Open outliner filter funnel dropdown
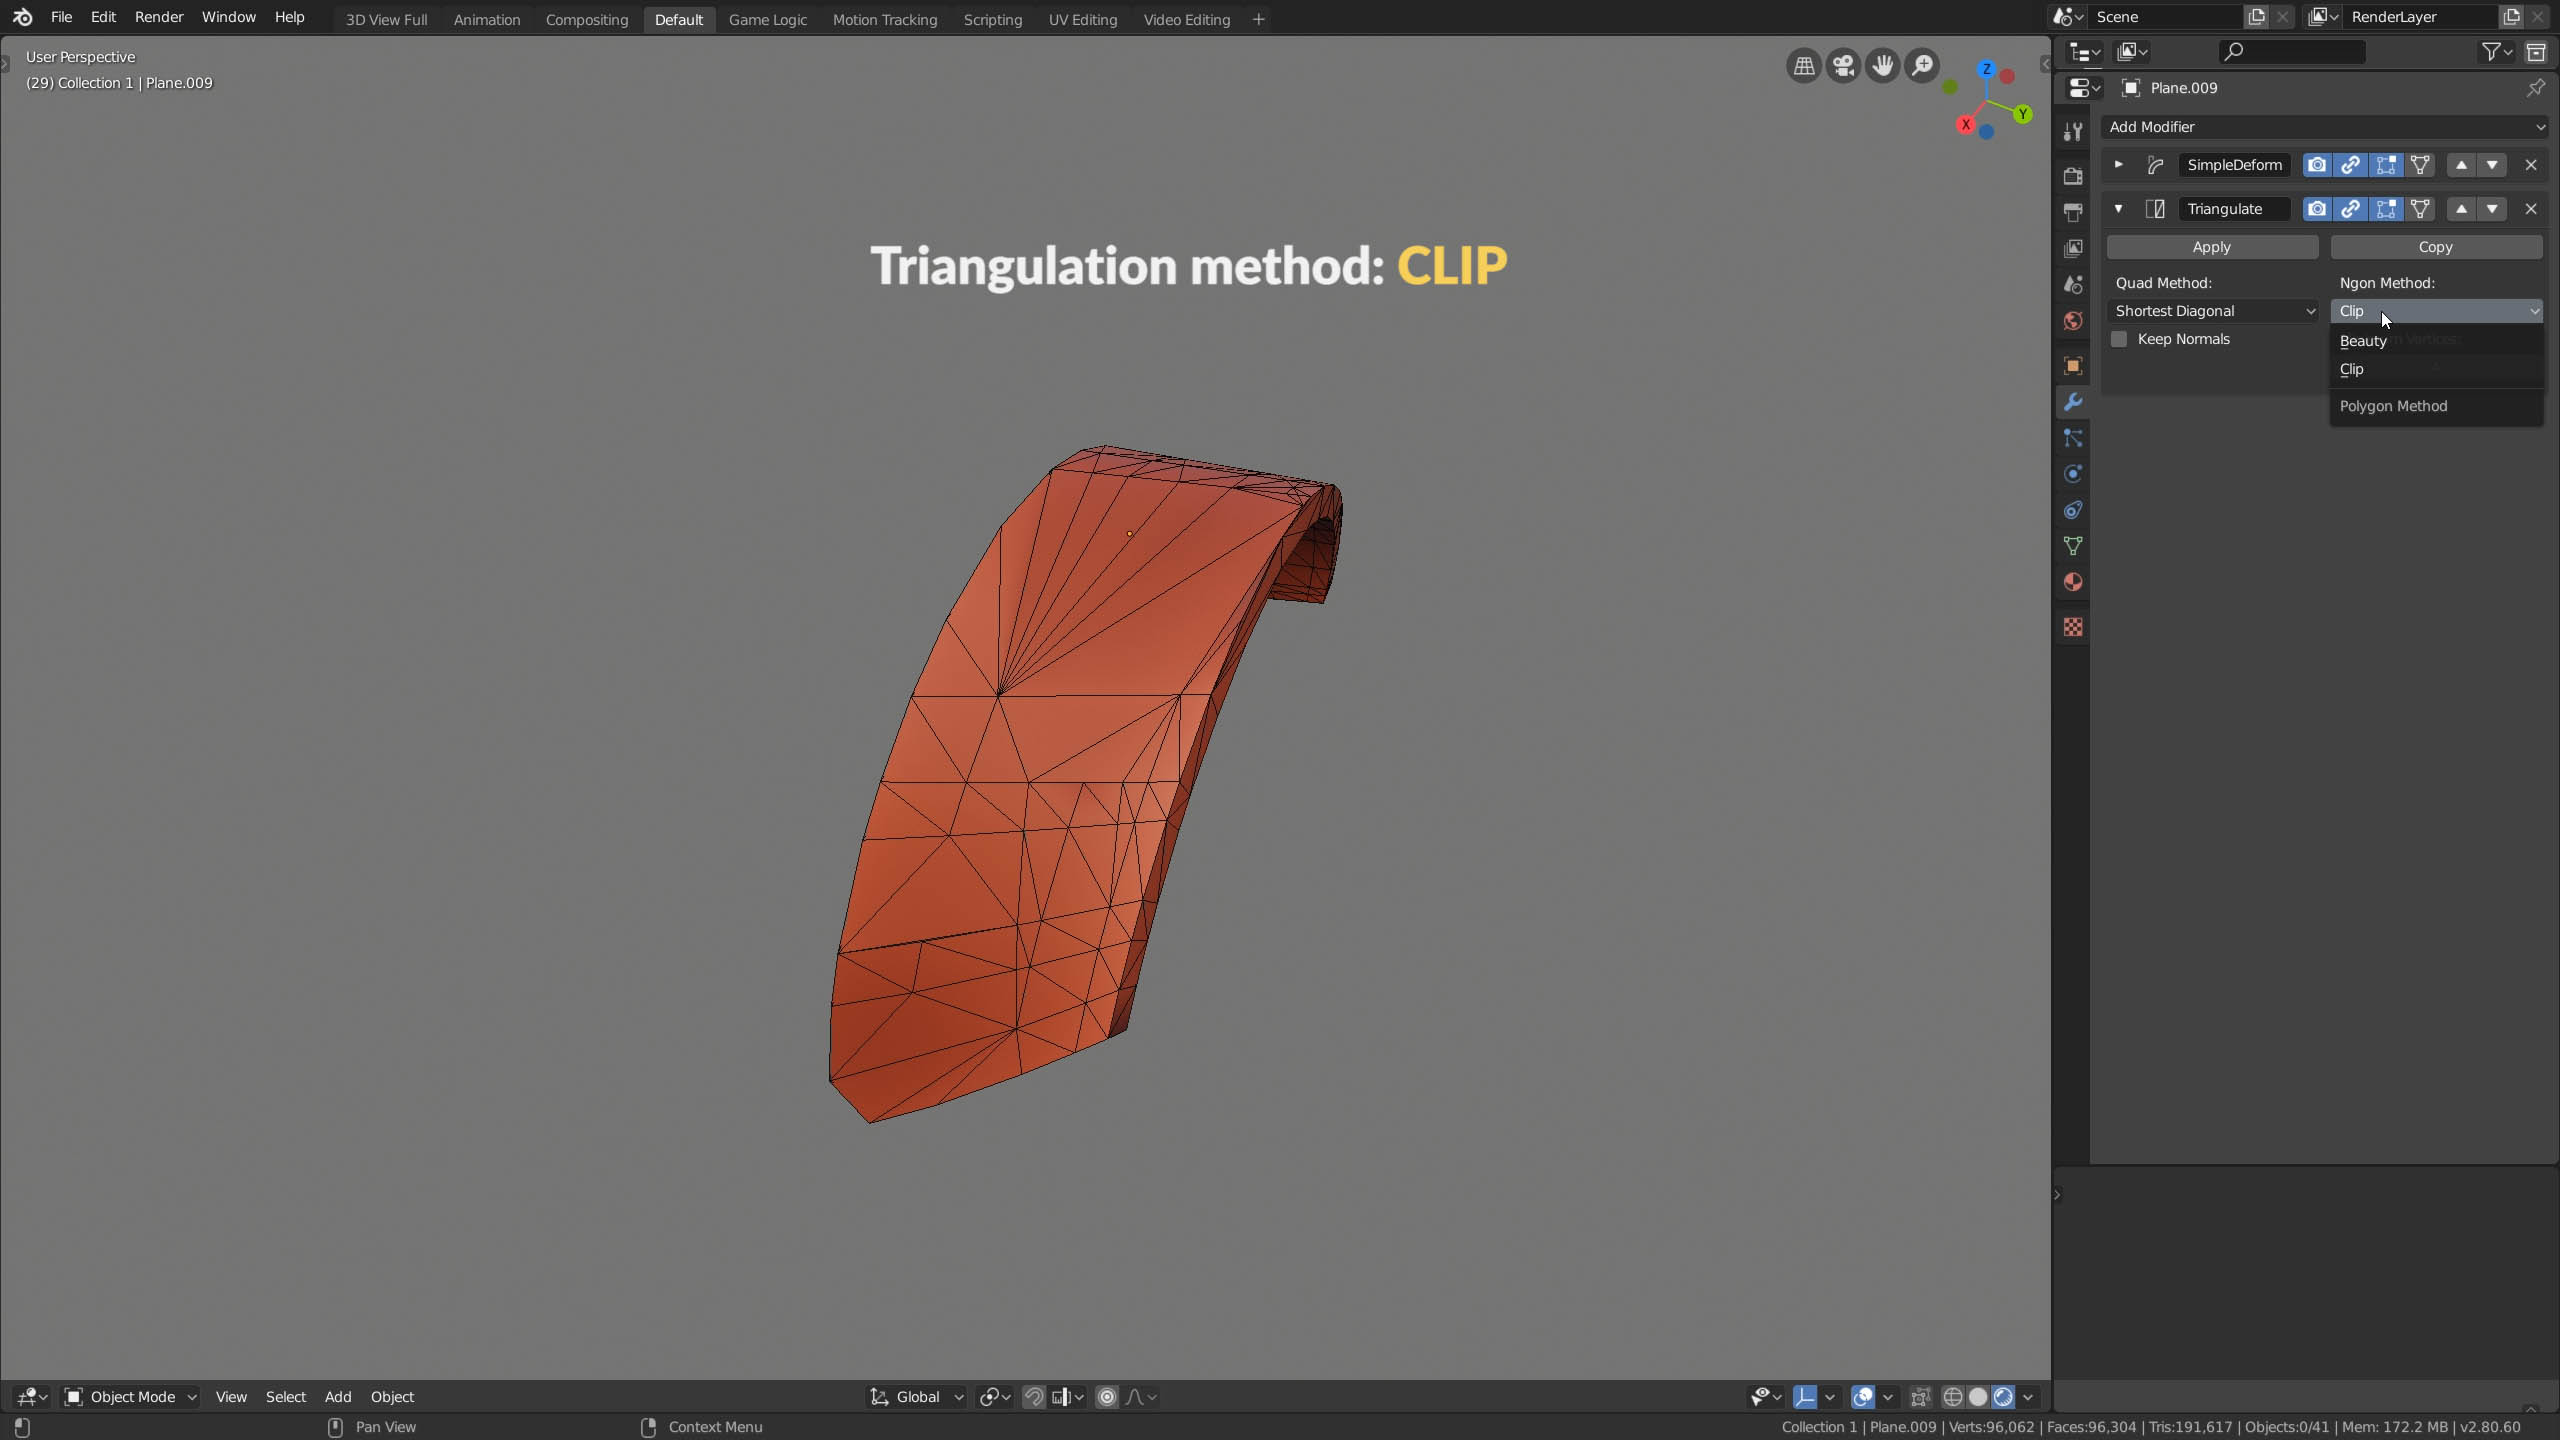The width and height of the screenshot is (2560, 1440). [2496, 52]
